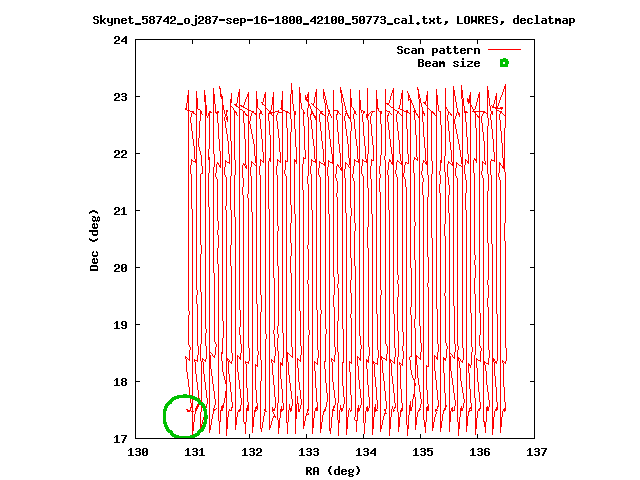Click the x-axis tick label 130
This screenshot has height=480, width=640.
tap(137, 453)
